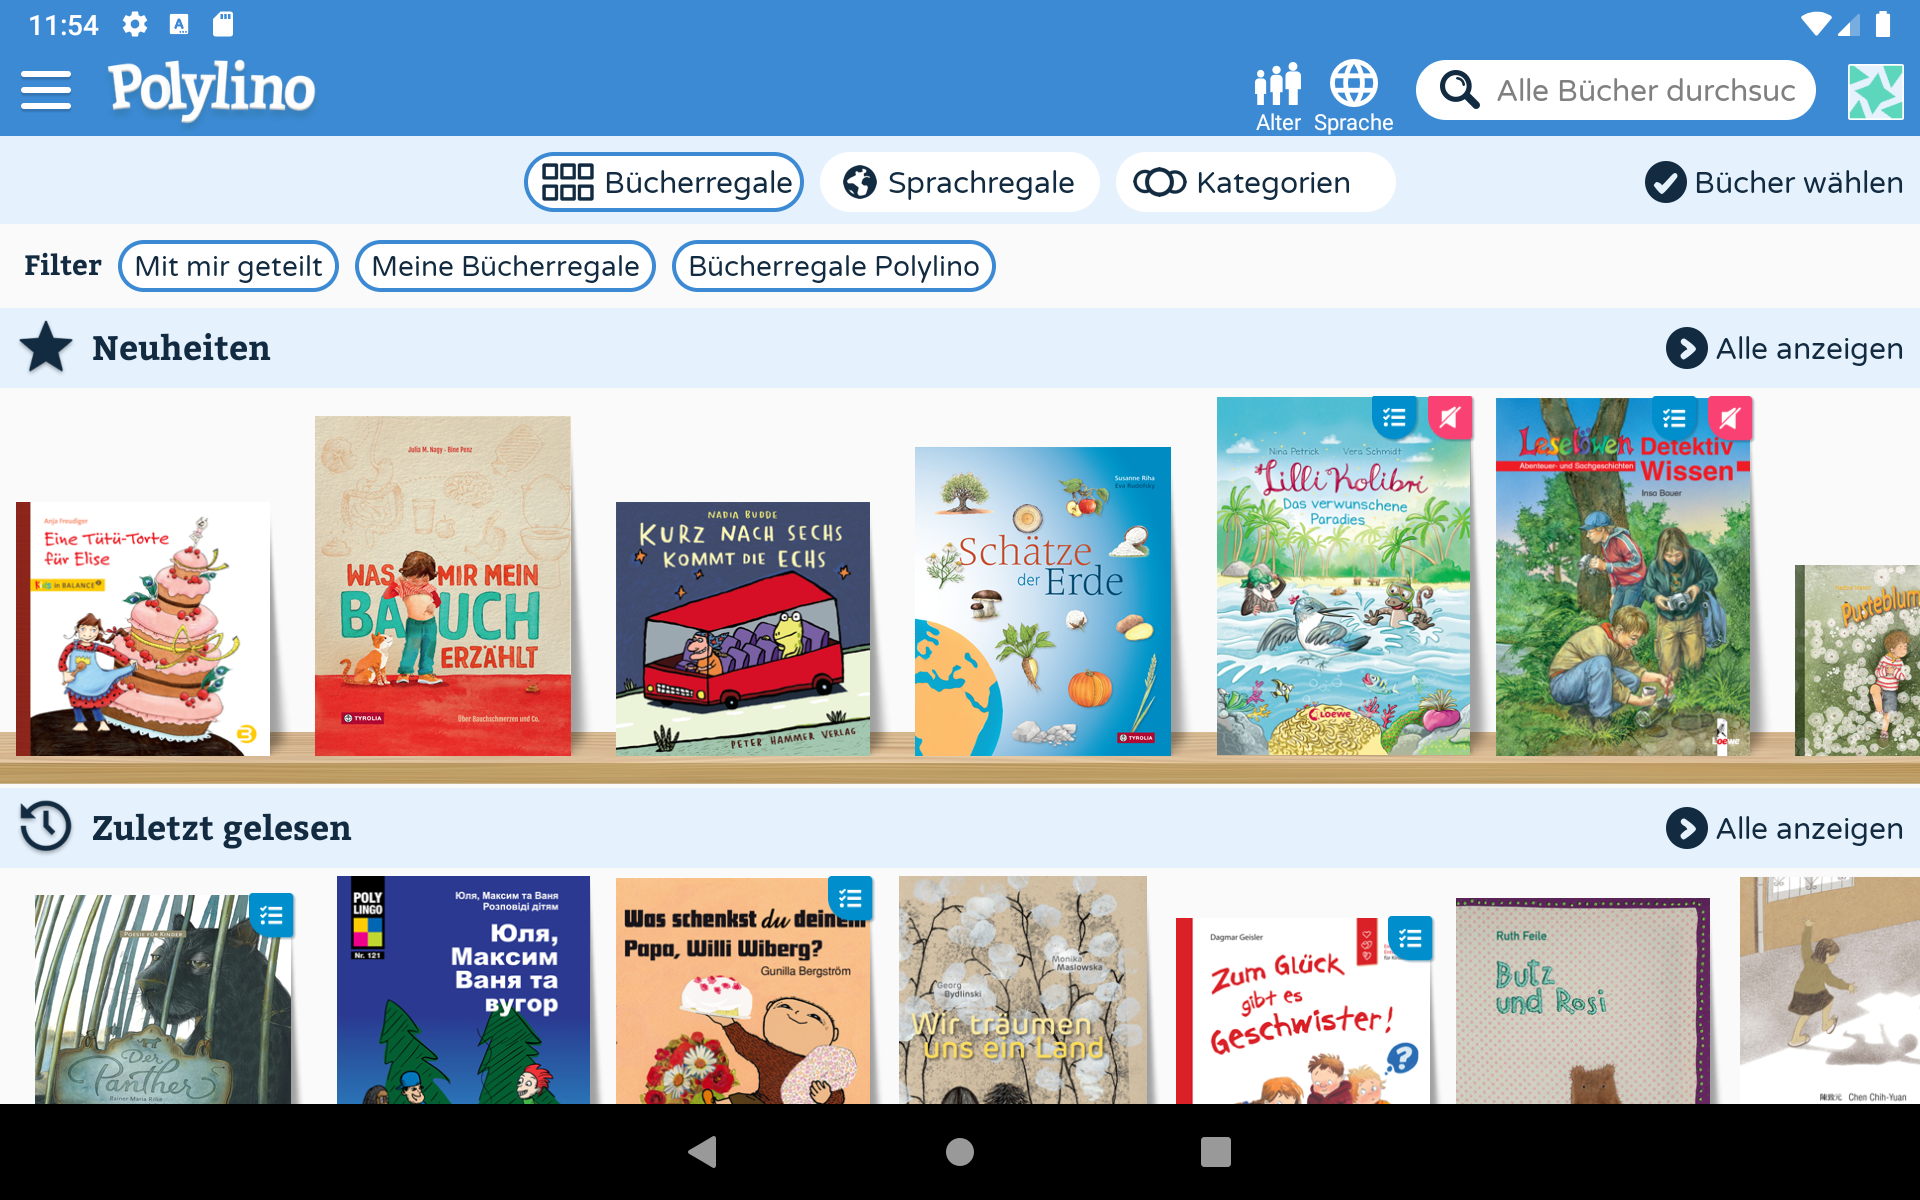Open the Chen Chih-Yuan book cover

coord(1830,990)
